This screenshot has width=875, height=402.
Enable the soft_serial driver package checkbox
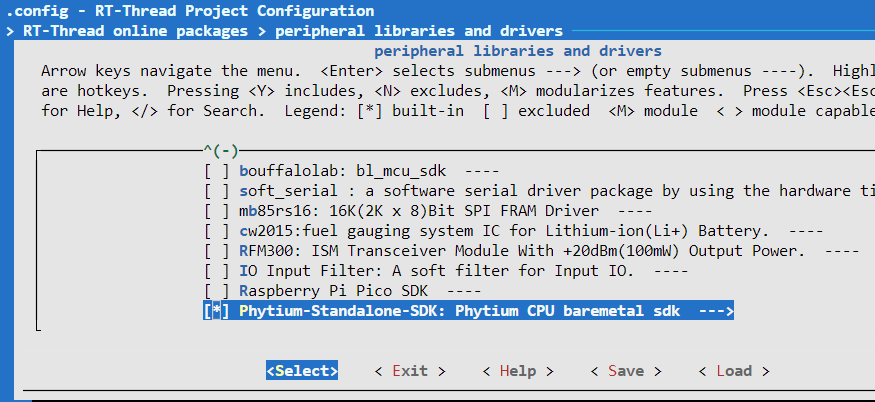(x=216, y=191)
